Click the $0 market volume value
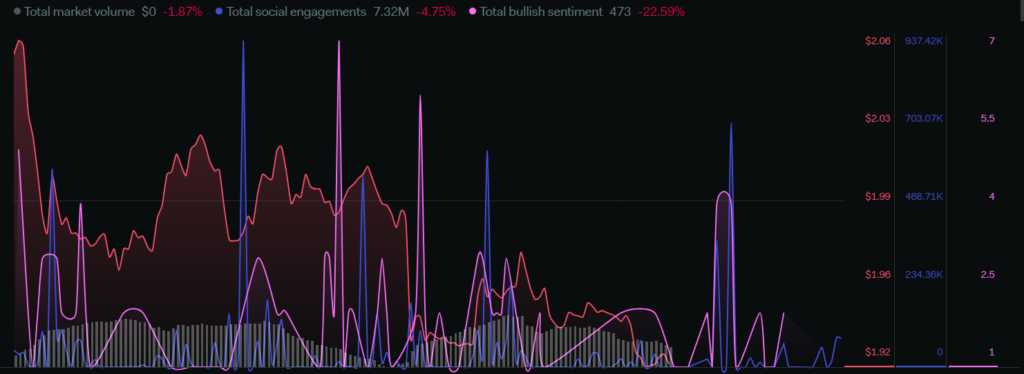The width and height of the screenshot is (1024, 374). pyautogui.click(x=149, y=12)
